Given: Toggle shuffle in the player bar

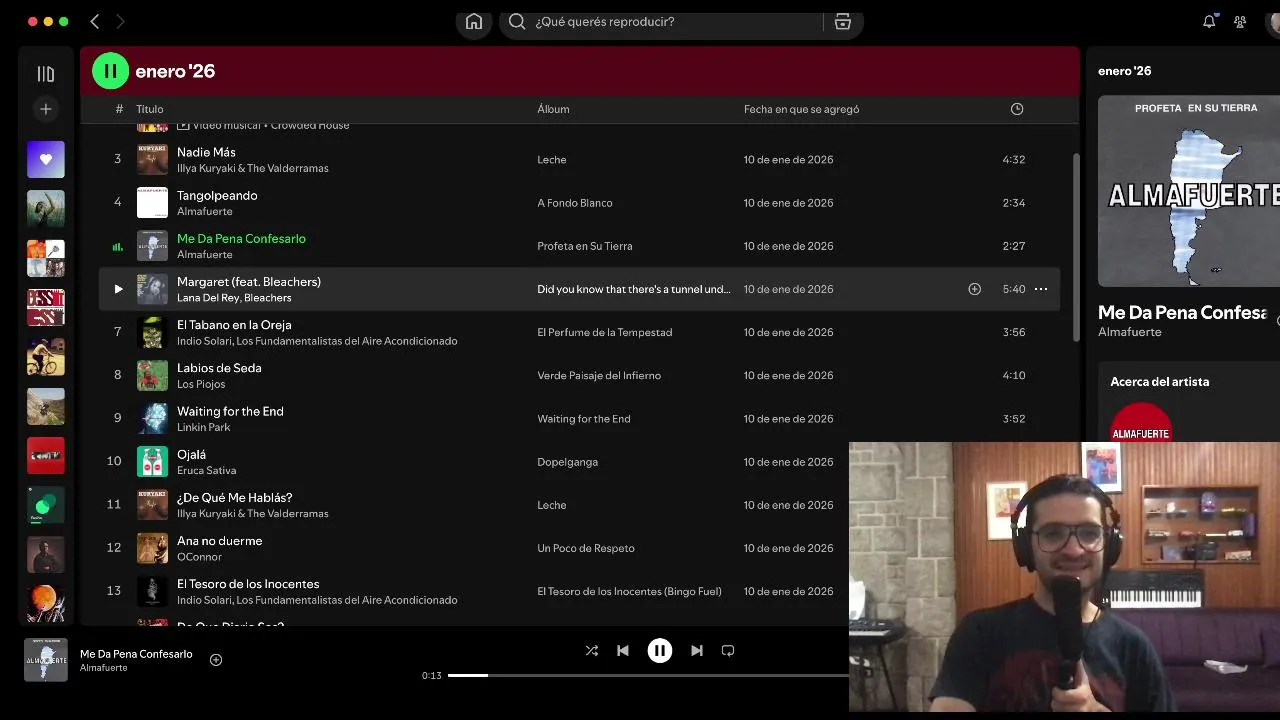Looking at the screenshot, I should [x=592, y=651].
